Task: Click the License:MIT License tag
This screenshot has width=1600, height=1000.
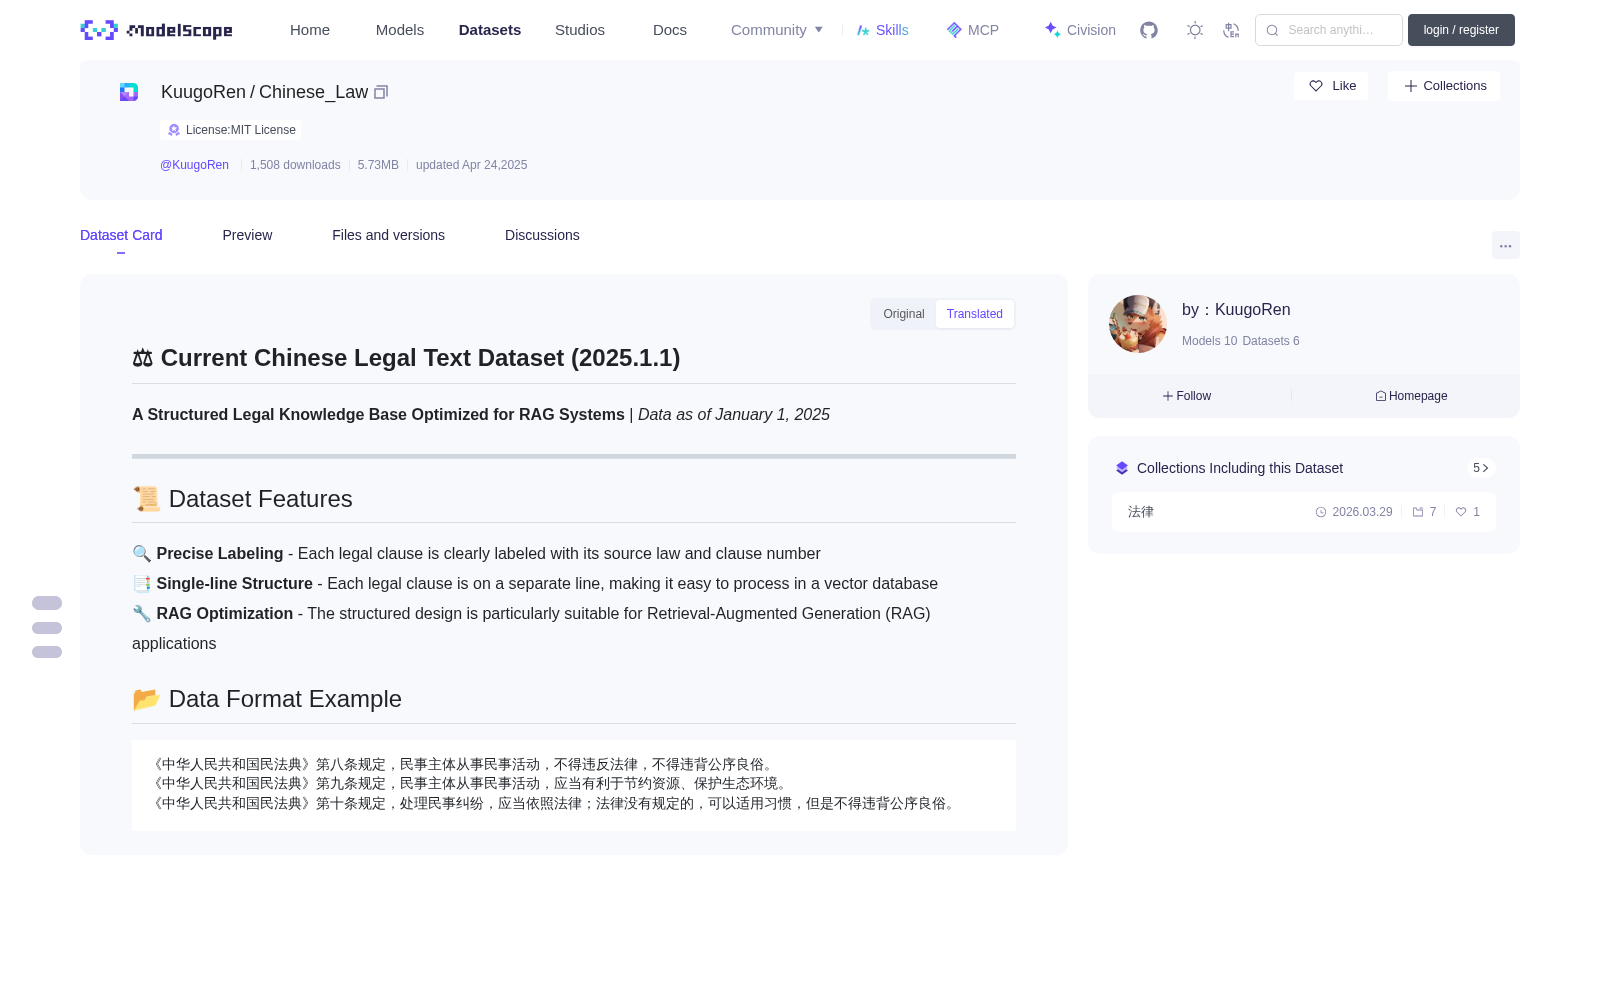Action: point(231,130)
